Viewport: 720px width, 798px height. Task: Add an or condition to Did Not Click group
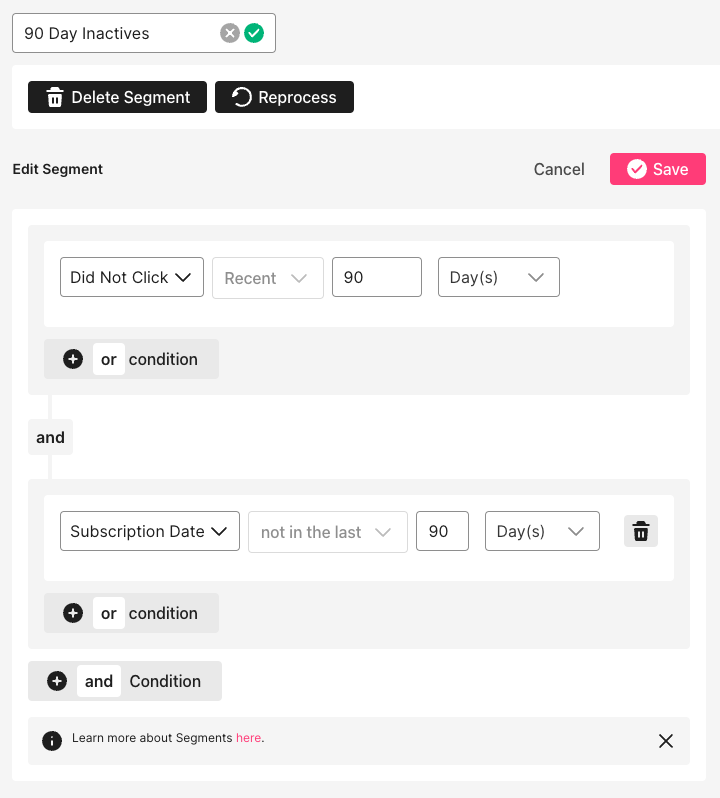[131, 359]
